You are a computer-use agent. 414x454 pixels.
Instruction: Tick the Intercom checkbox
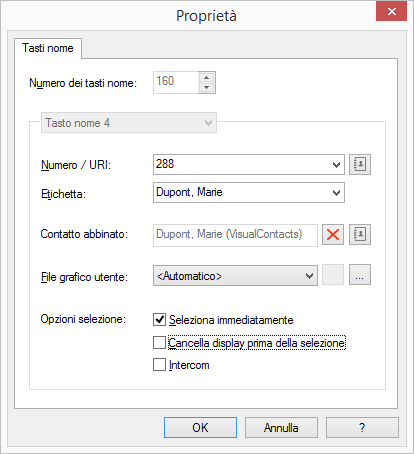(159, 364)
